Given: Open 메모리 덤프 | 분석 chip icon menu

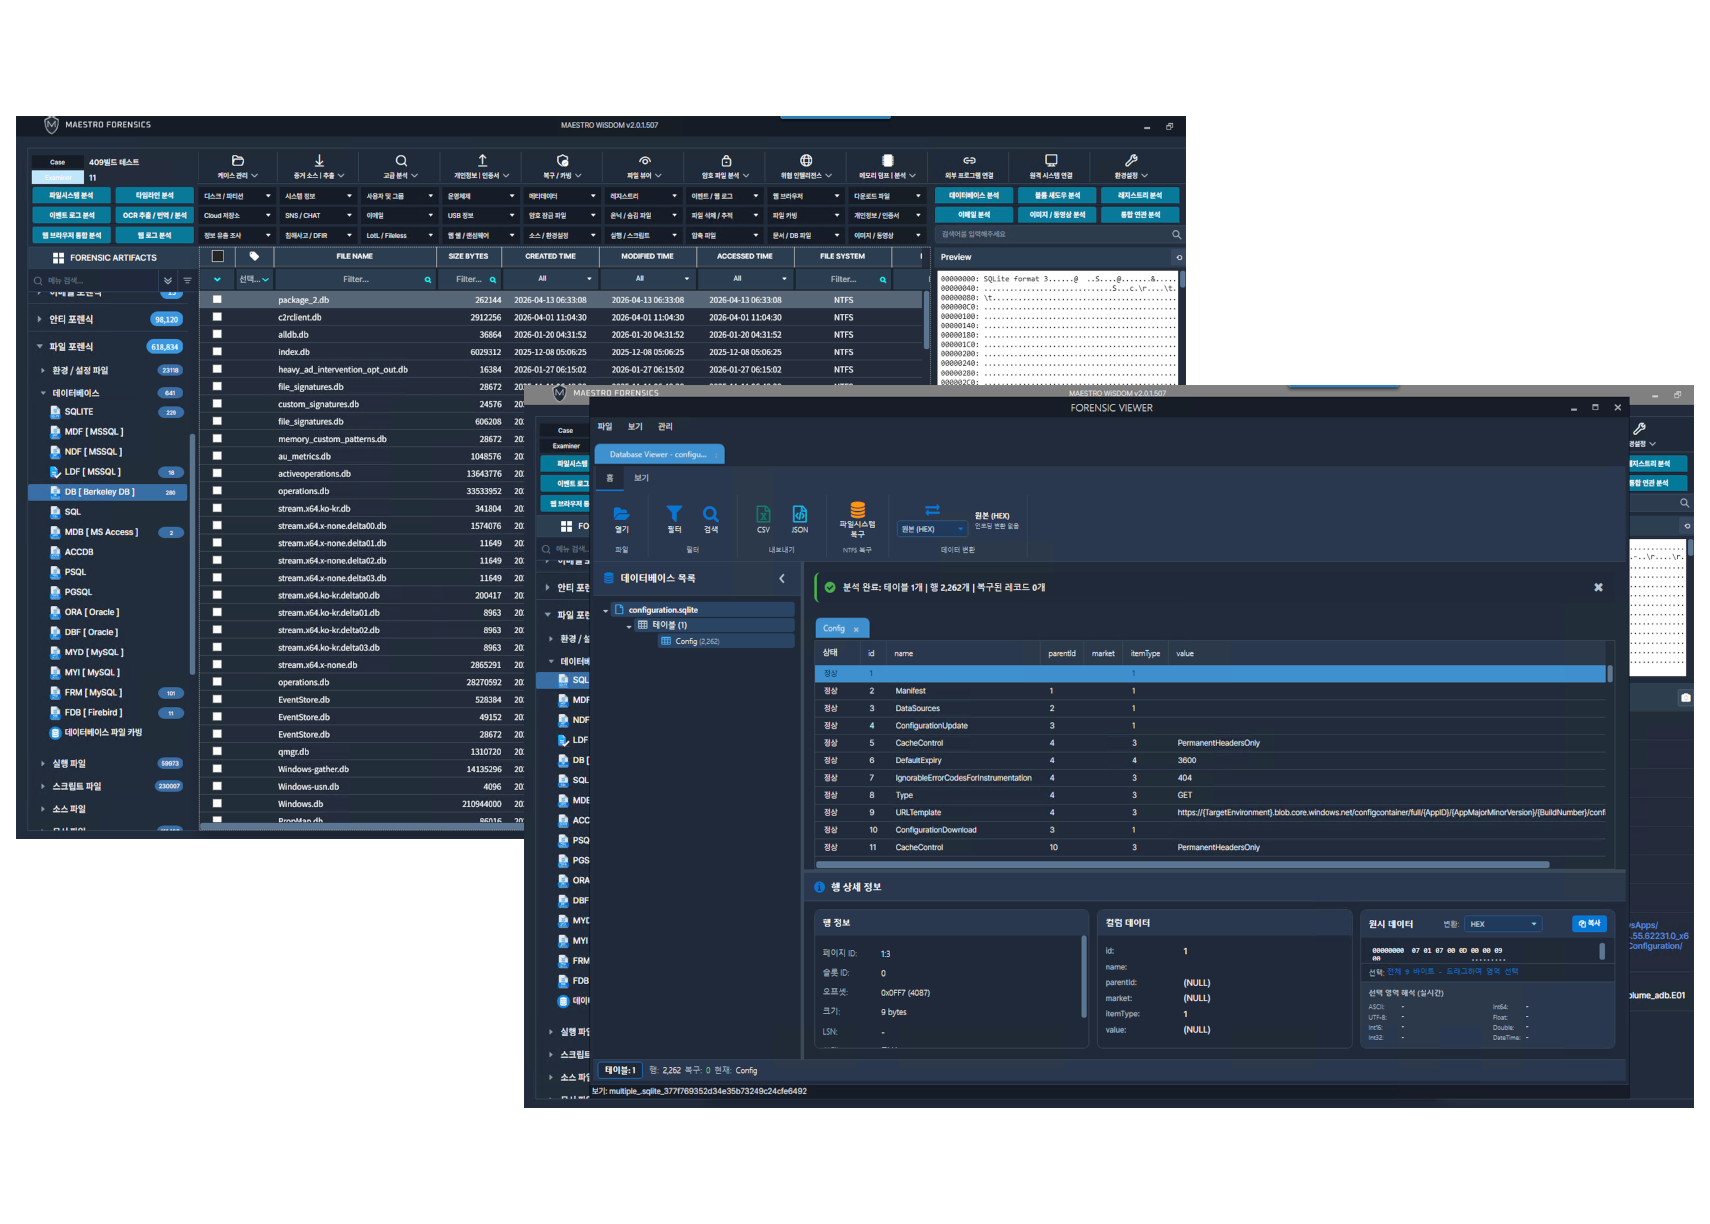Looking at the screenshot, I should (888, 160).
